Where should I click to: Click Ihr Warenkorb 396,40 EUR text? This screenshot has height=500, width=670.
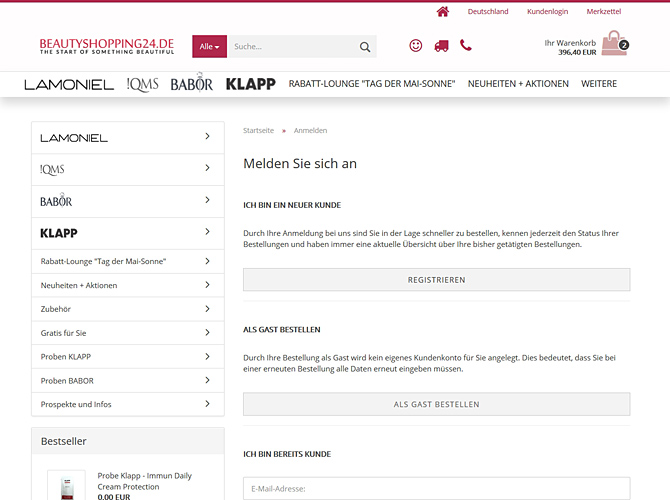pos(570,47)
